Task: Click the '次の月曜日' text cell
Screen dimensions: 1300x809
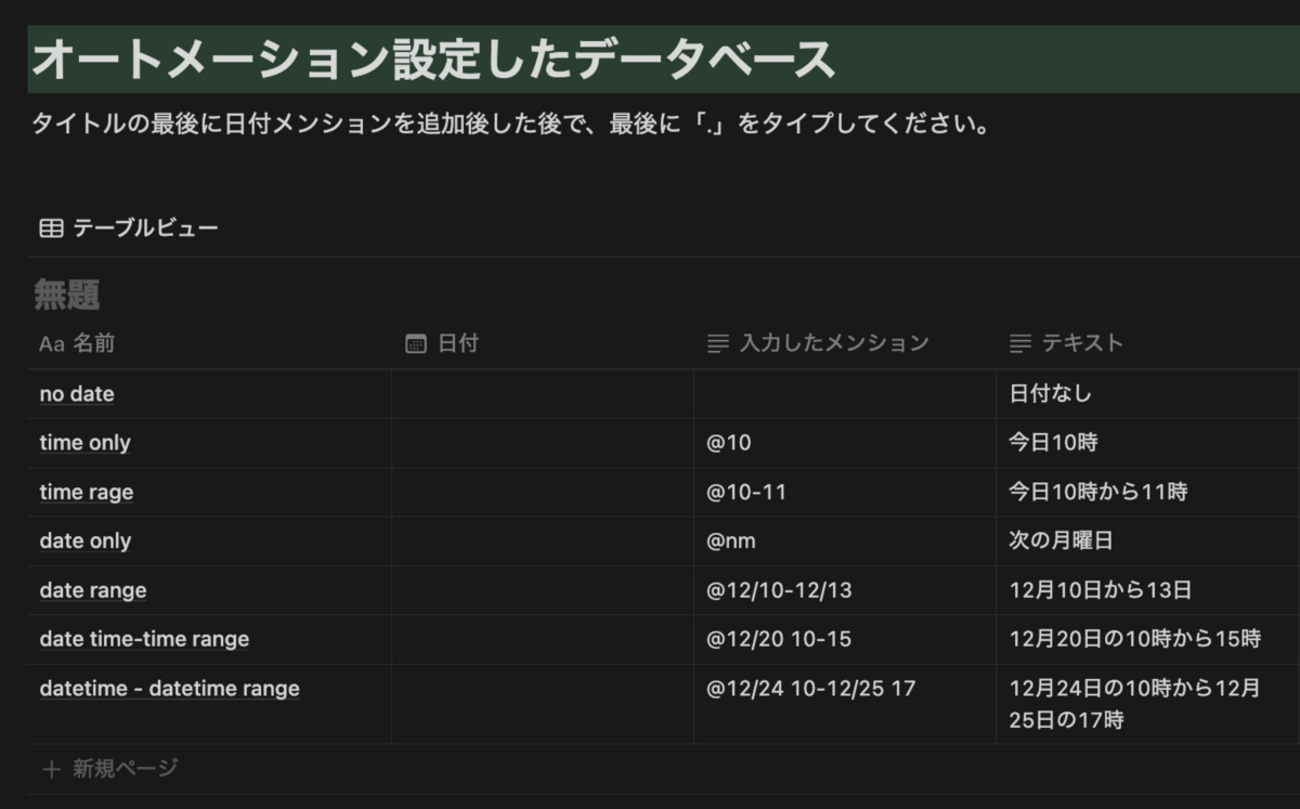Action: coord(1148,541)
